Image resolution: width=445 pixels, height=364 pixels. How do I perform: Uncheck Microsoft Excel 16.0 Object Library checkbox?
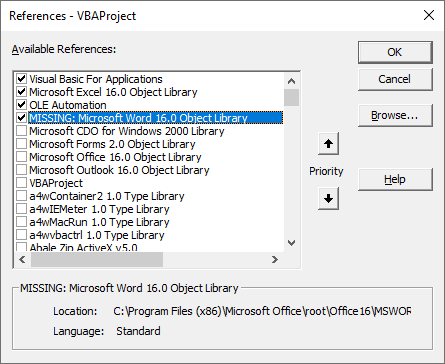pyautogui.click(x=22, y=92)
